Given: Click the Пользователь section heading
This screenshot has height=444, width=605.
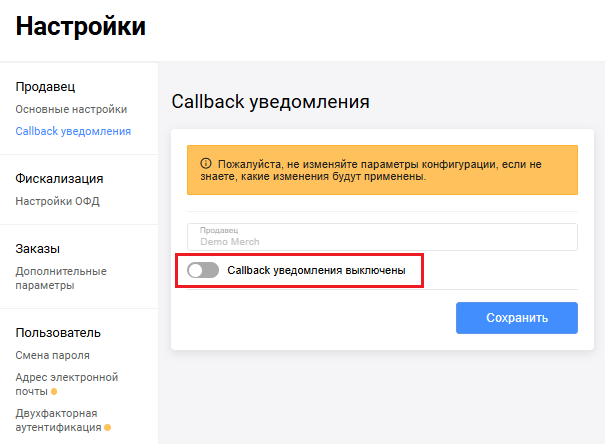Looking at the screenshot, I should click(58, 333).
